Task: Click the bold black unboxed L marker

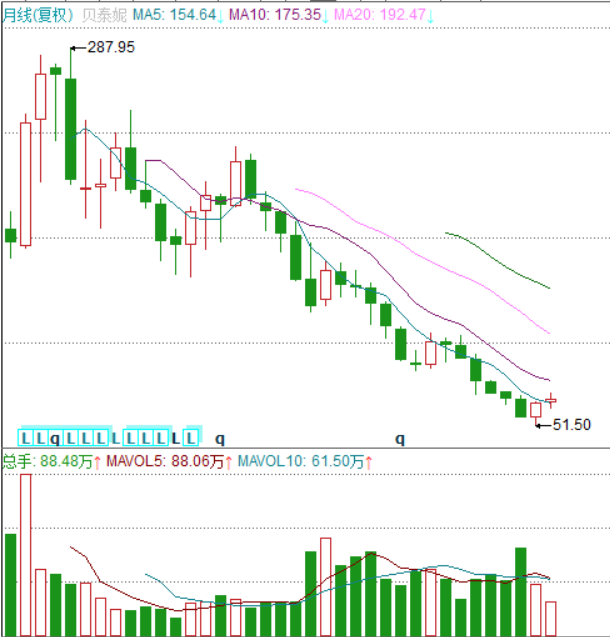Action: point(175,438)
